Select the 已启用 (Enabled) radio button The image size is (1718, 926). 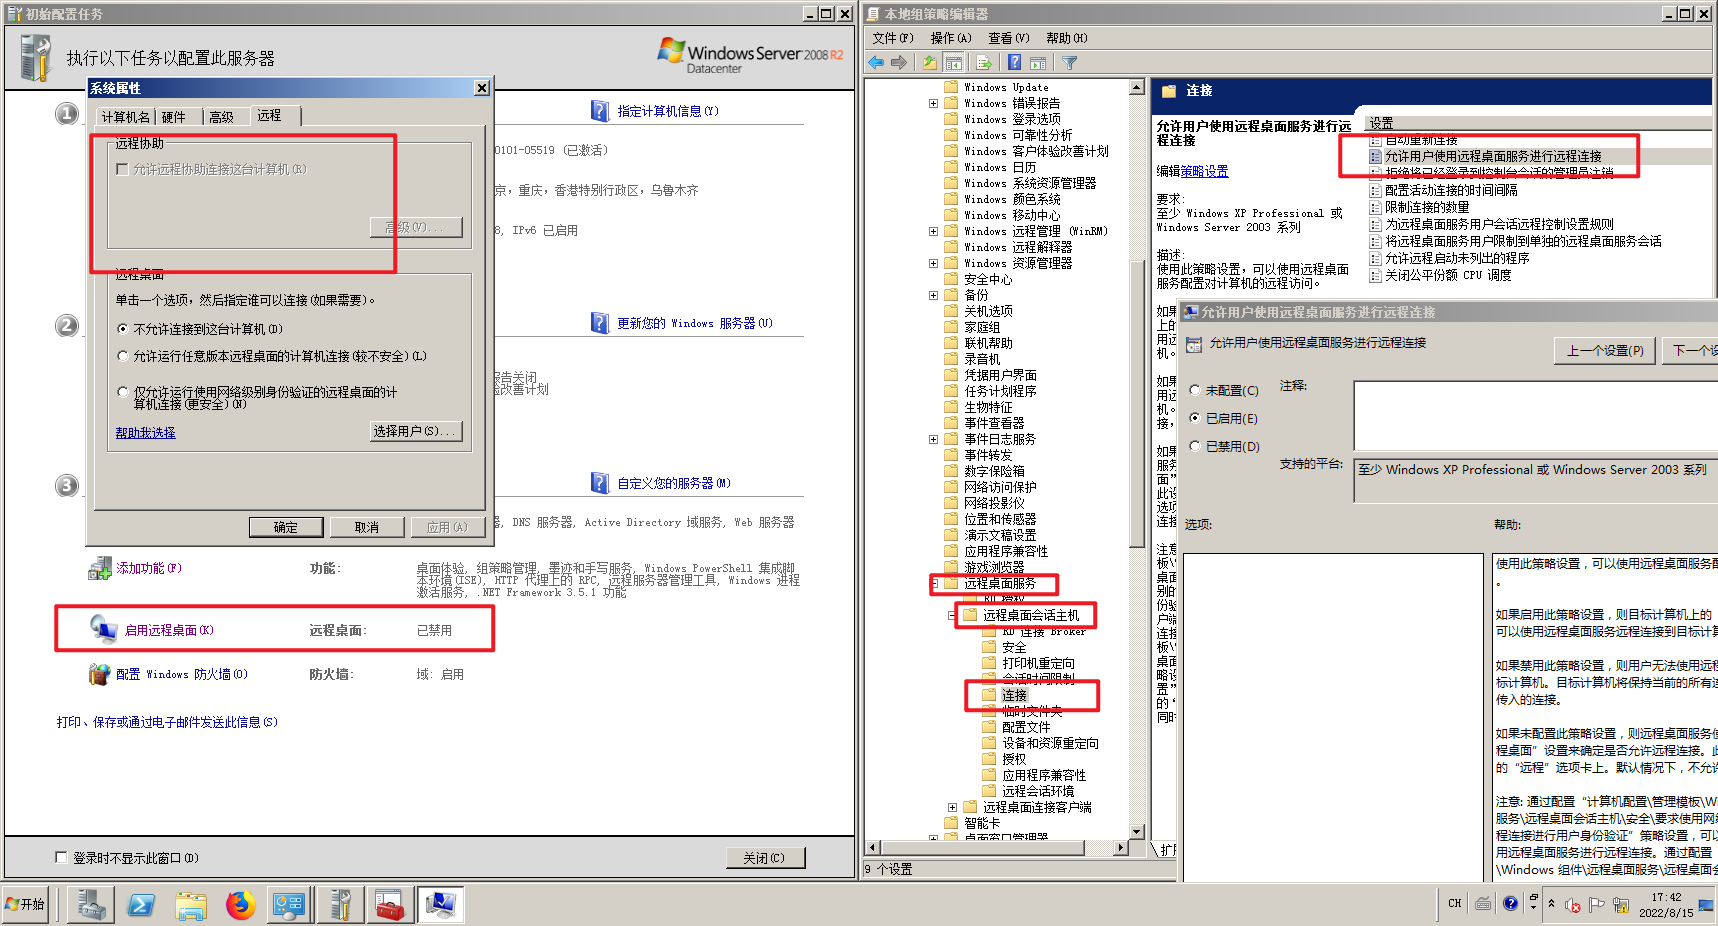coord(1195,418)
